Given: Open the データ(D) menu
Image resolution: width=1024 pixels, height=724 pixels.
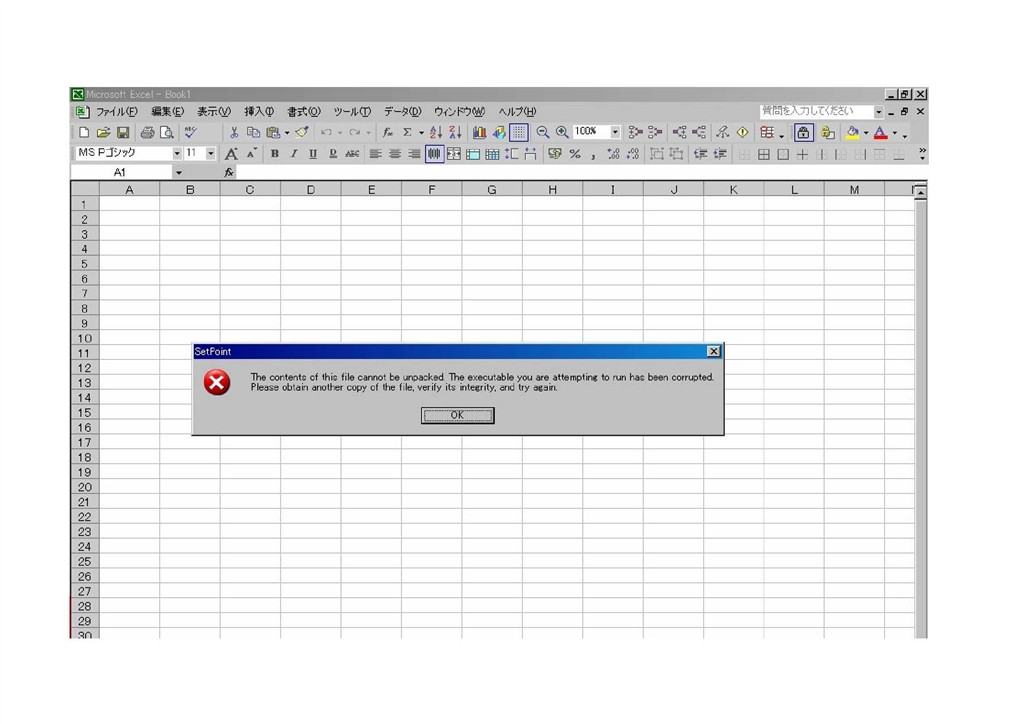Looking at the screenshot, I should [402, 112].
